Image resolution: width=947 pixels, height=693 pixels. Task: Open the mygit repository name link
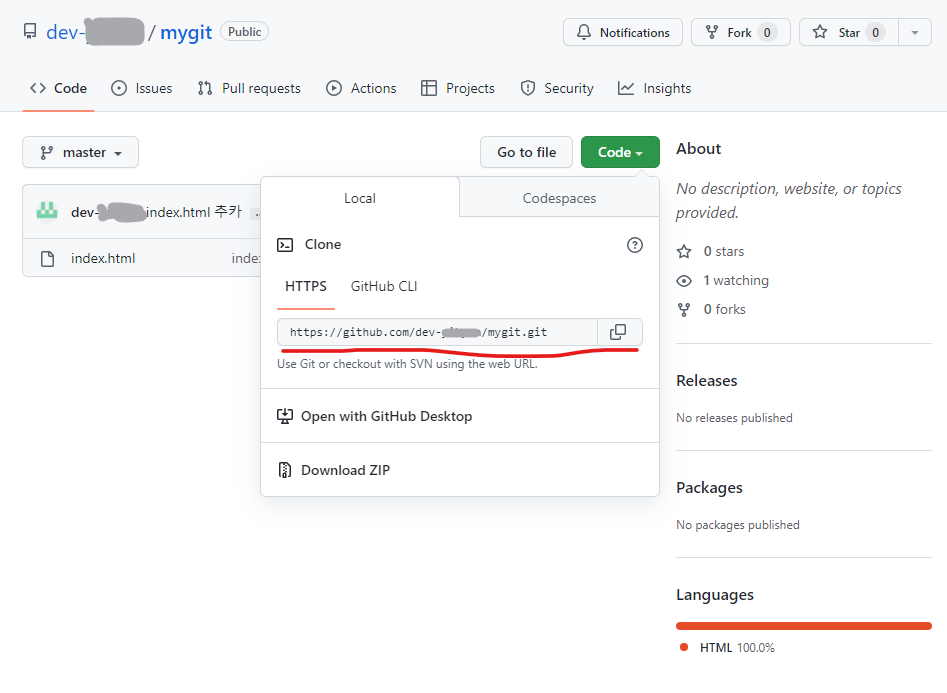coord(186,32)
